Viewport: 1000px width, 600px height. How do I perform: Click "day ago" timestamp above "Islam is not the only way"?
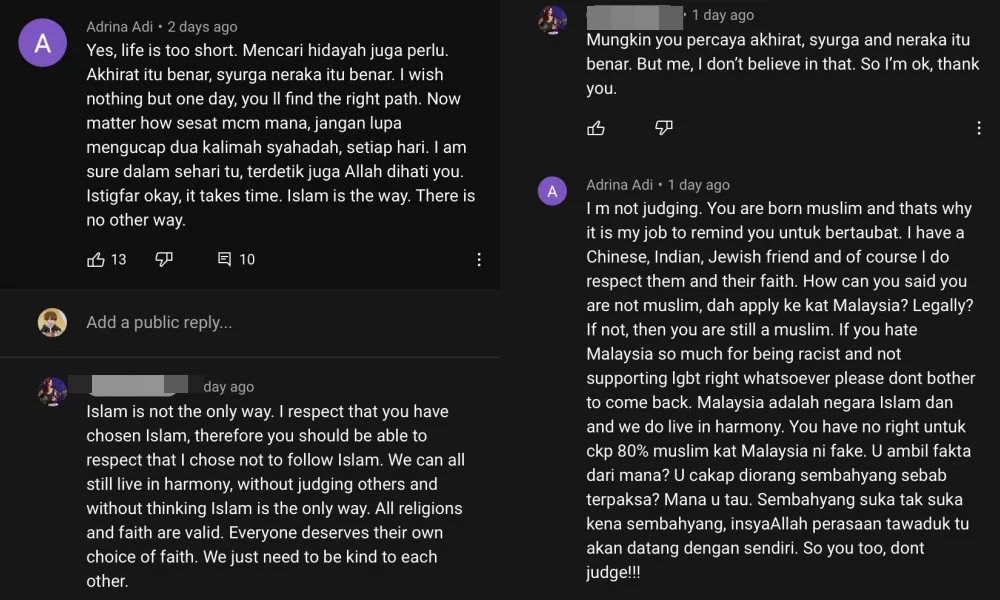[229, 386]
